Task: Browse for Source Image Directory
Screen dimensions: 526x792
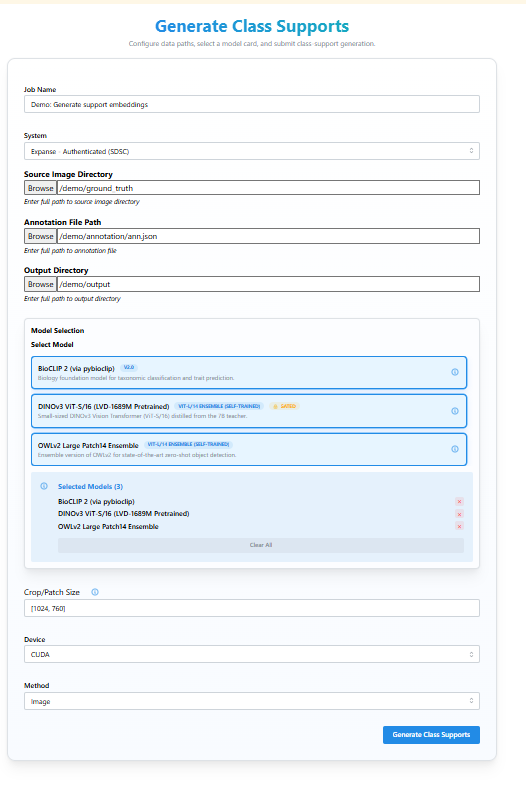Action: click(x=40, y=188)
